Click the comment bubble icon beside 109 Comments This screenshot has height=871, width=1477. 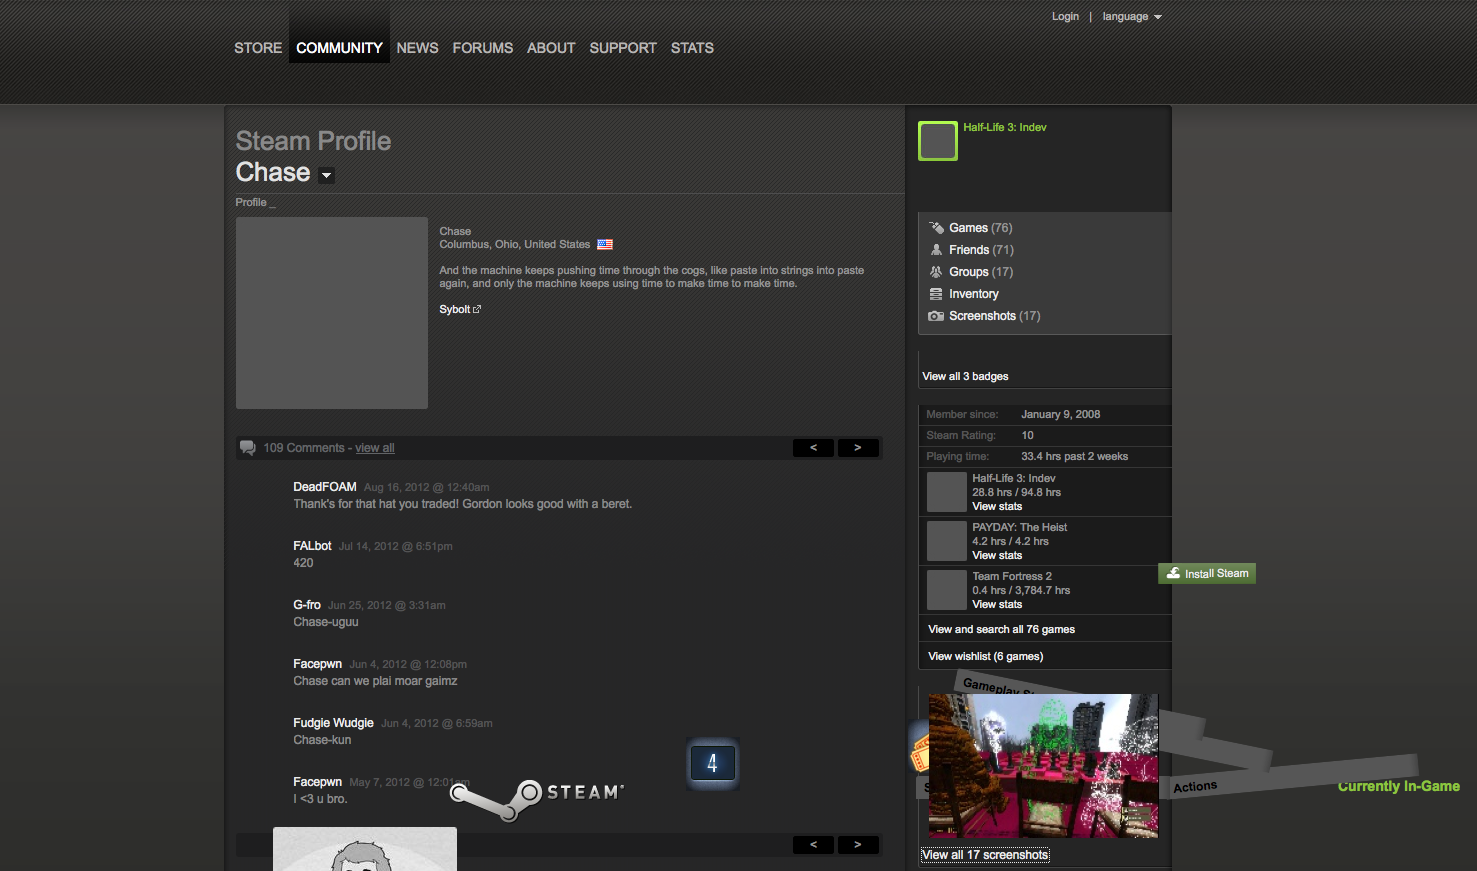point(248,448)
